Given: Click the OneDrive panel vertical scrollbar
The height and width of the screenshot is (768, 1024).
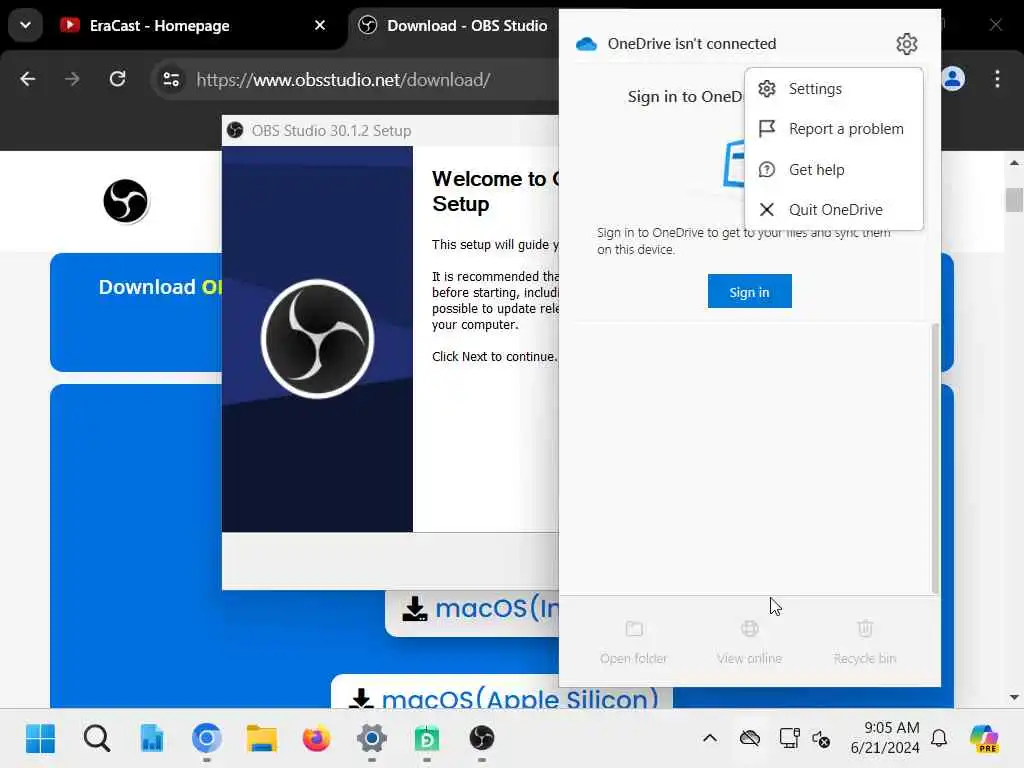Looking at the screenshot, I should pos(935,458).
